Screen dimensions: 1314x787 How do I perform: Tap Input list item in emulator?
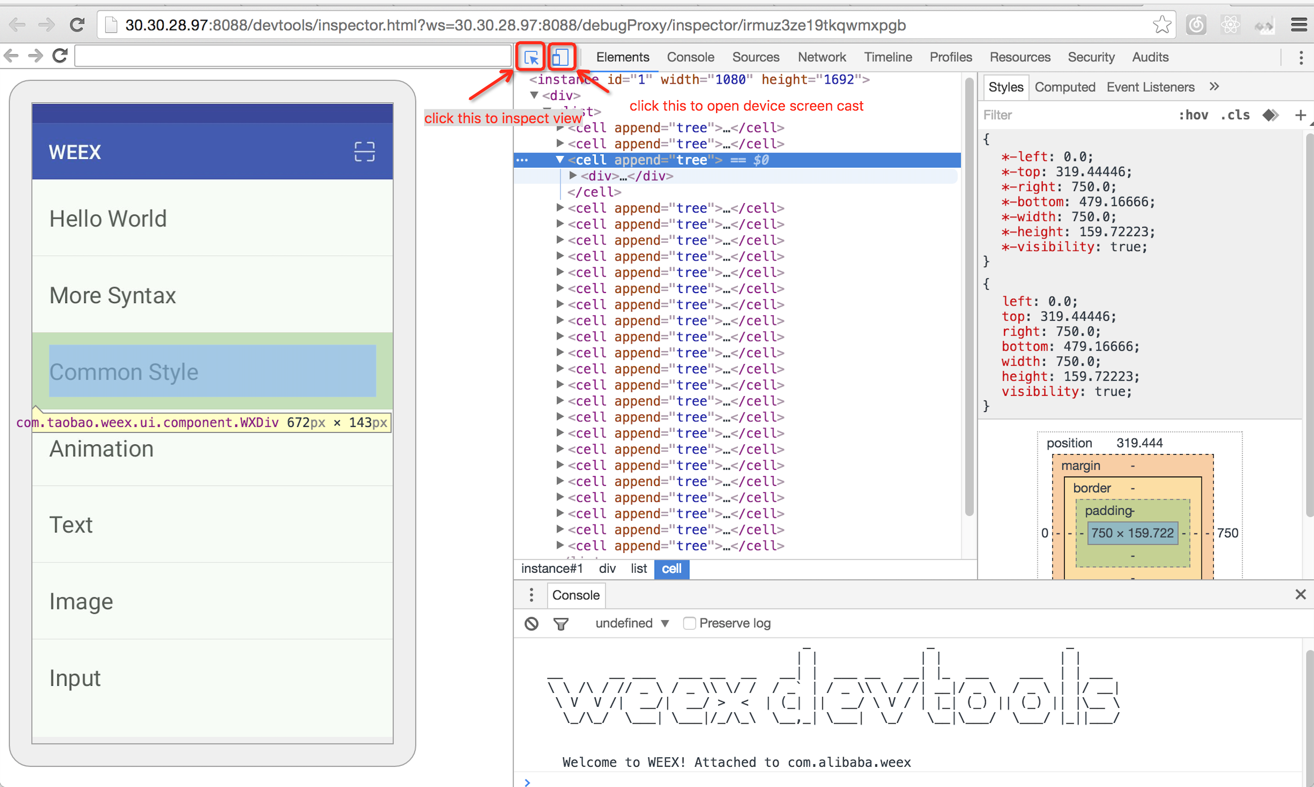click(x=212, y=677)
